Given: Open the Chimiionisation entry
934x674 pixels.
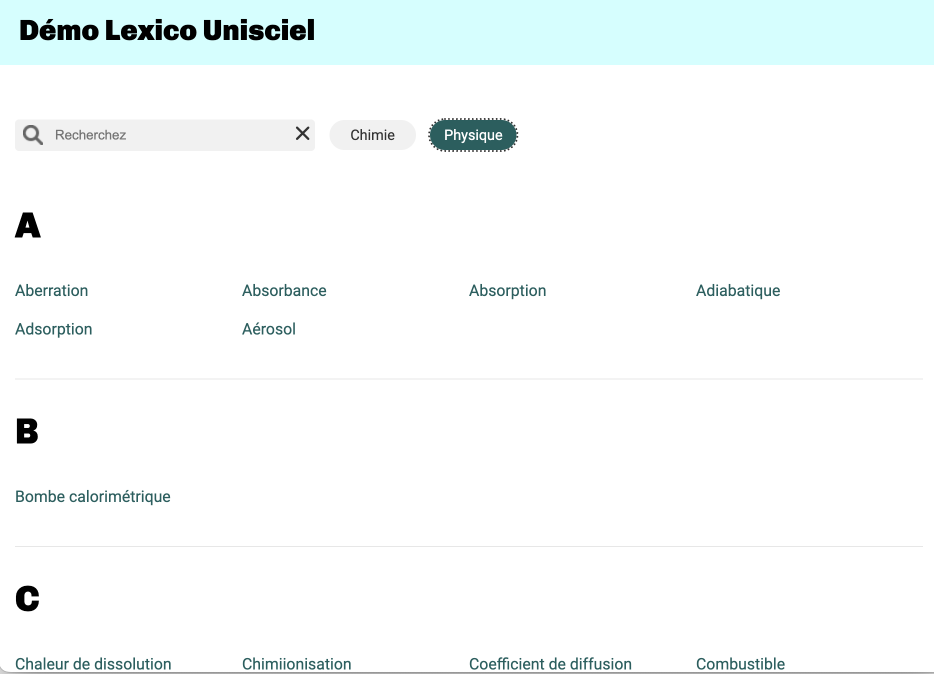Looking at the screenshot, I should point(296,663).
